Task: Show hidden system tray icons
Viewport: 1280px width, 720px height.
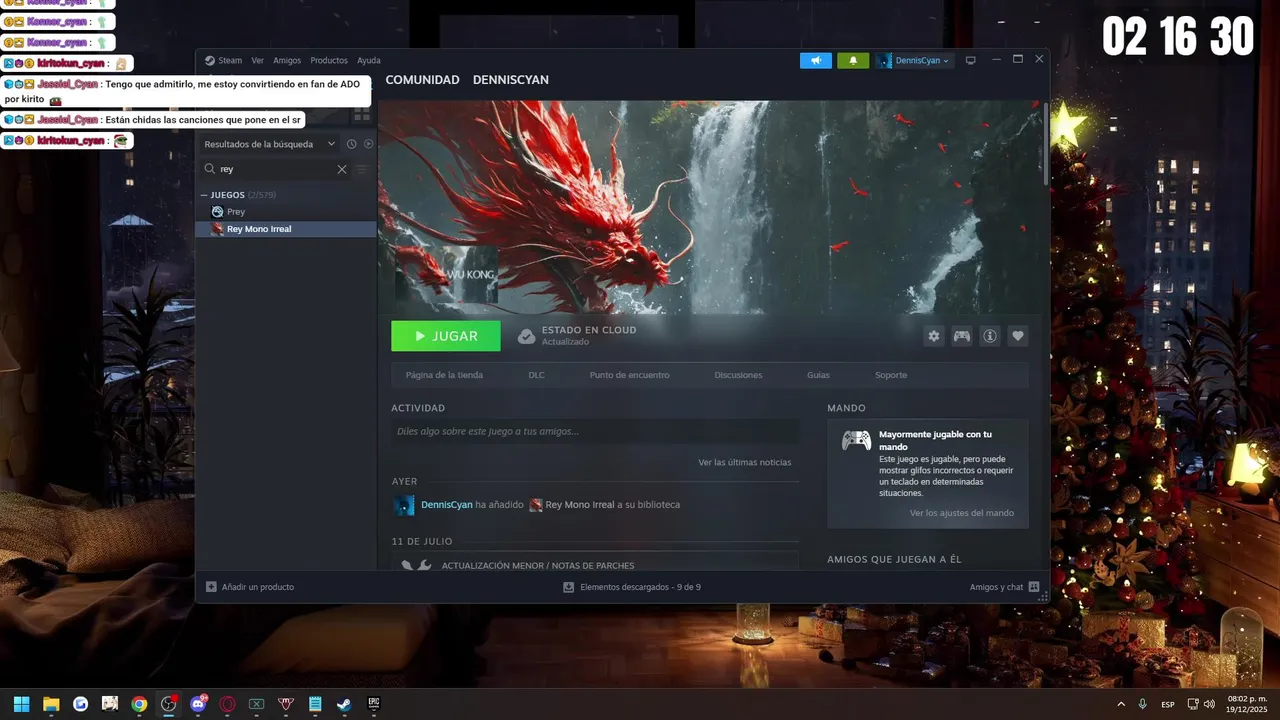Action: point(1120,704)
